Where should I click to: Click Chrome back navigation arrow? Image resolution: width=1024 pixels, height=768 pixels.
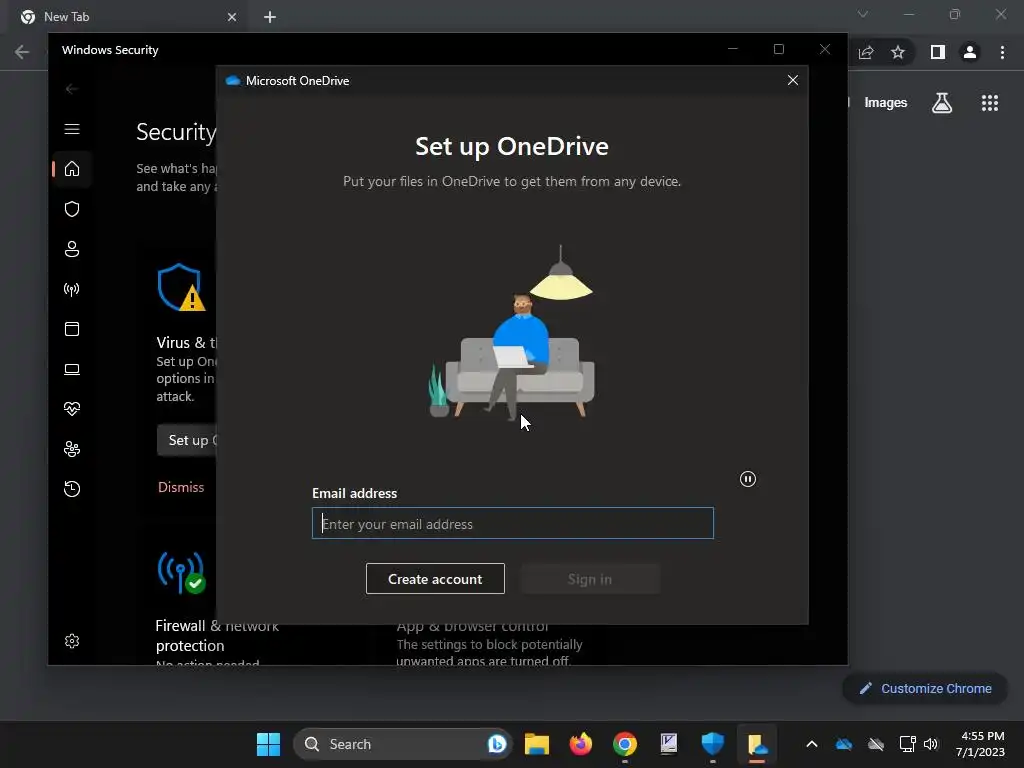(x=22, y=52)
